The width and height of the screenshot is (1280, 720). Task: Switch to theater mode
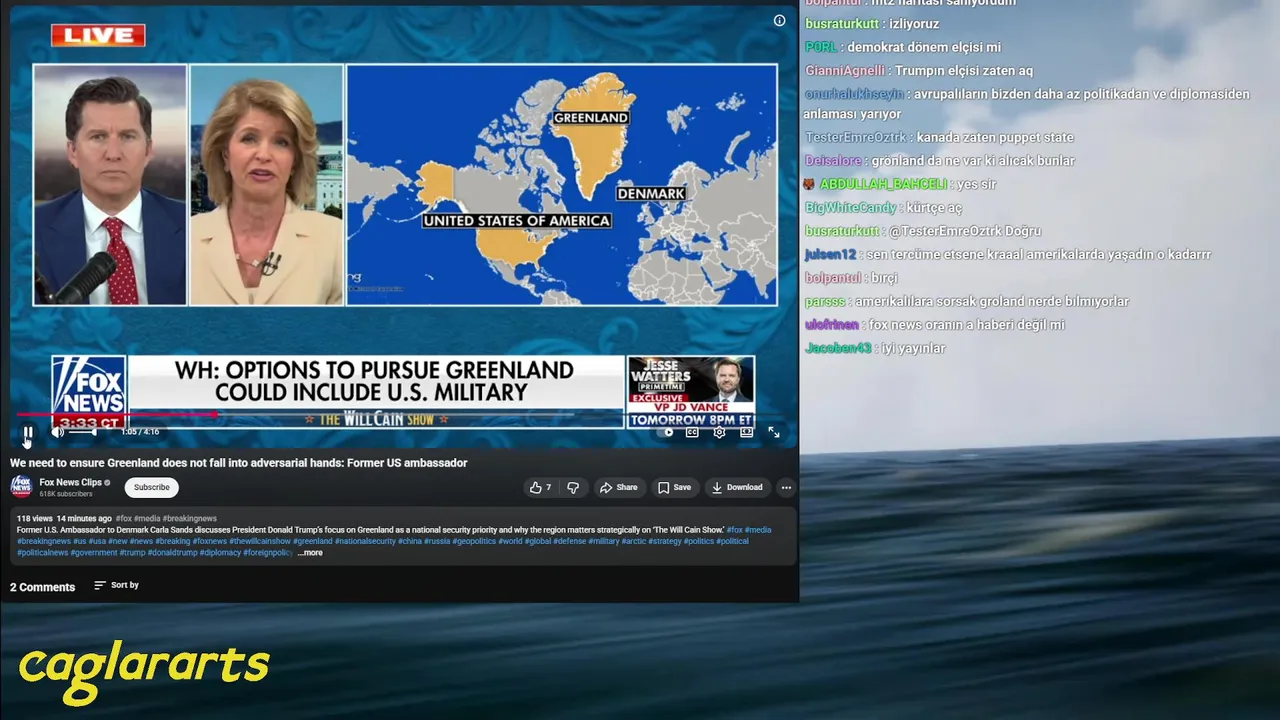tap(746, 432)
